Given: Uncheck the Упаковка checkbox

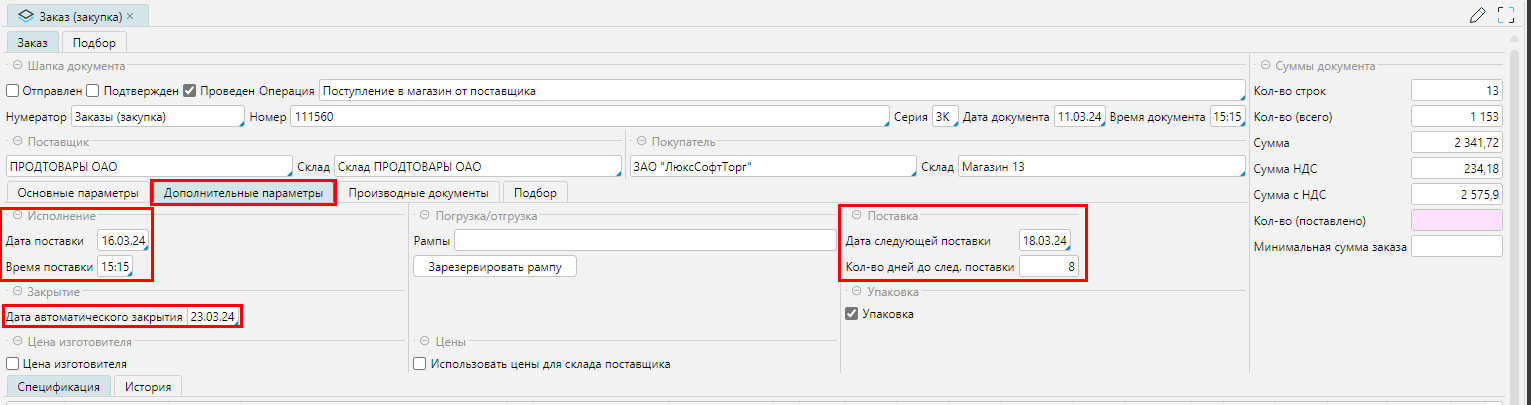Looking at the screenshot, I should pos(852,314).
